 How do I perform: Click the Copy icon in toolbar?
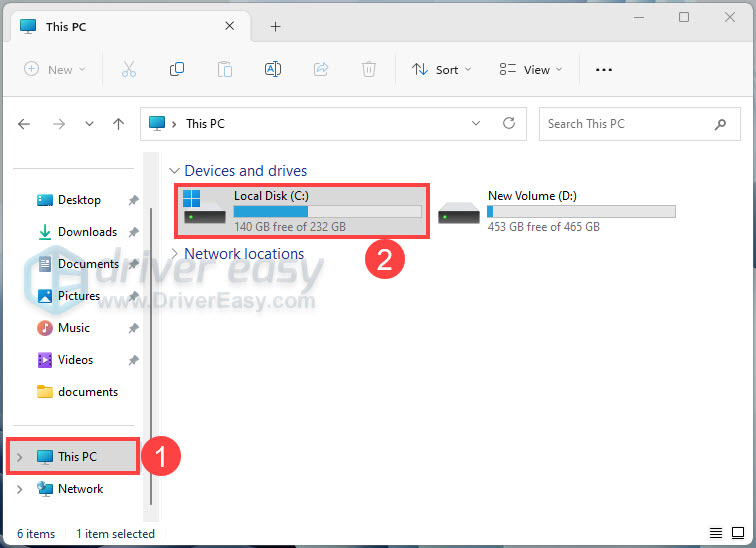177,69
